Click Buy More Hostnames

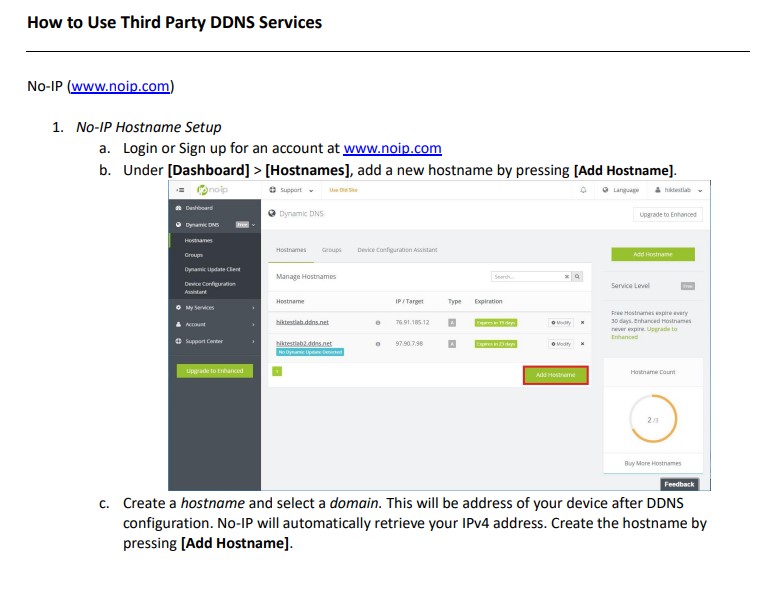click(653, 463)
